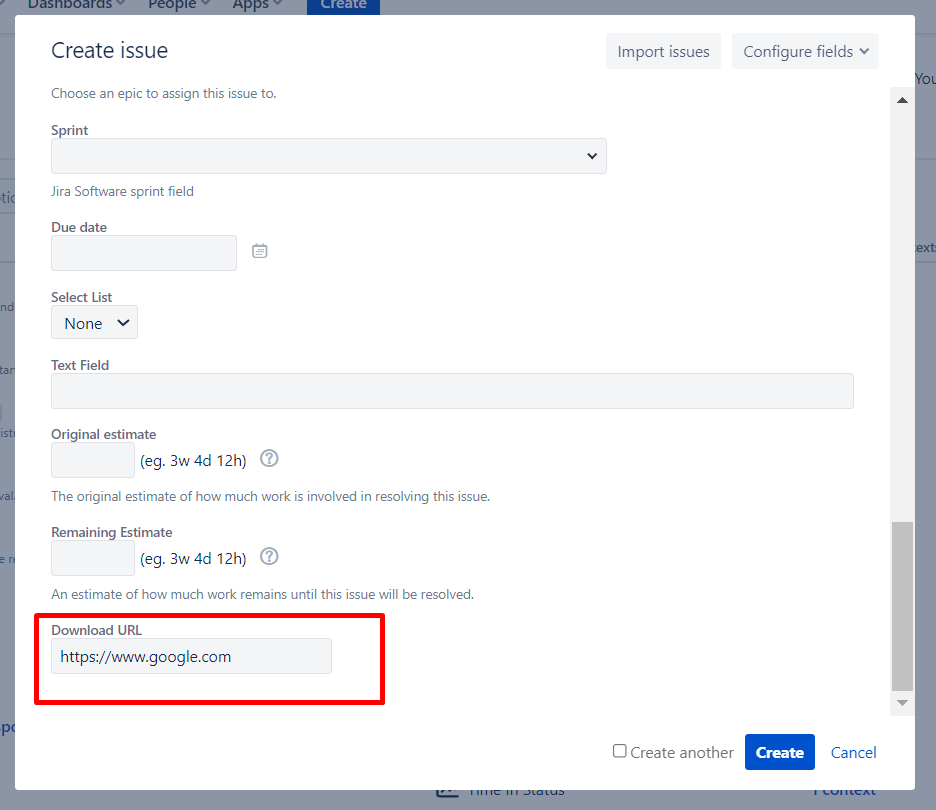Image resolution: width=936 pixels, height=810 pixels.
Task: Click the scrollbar down arrow
Action: 902,703
